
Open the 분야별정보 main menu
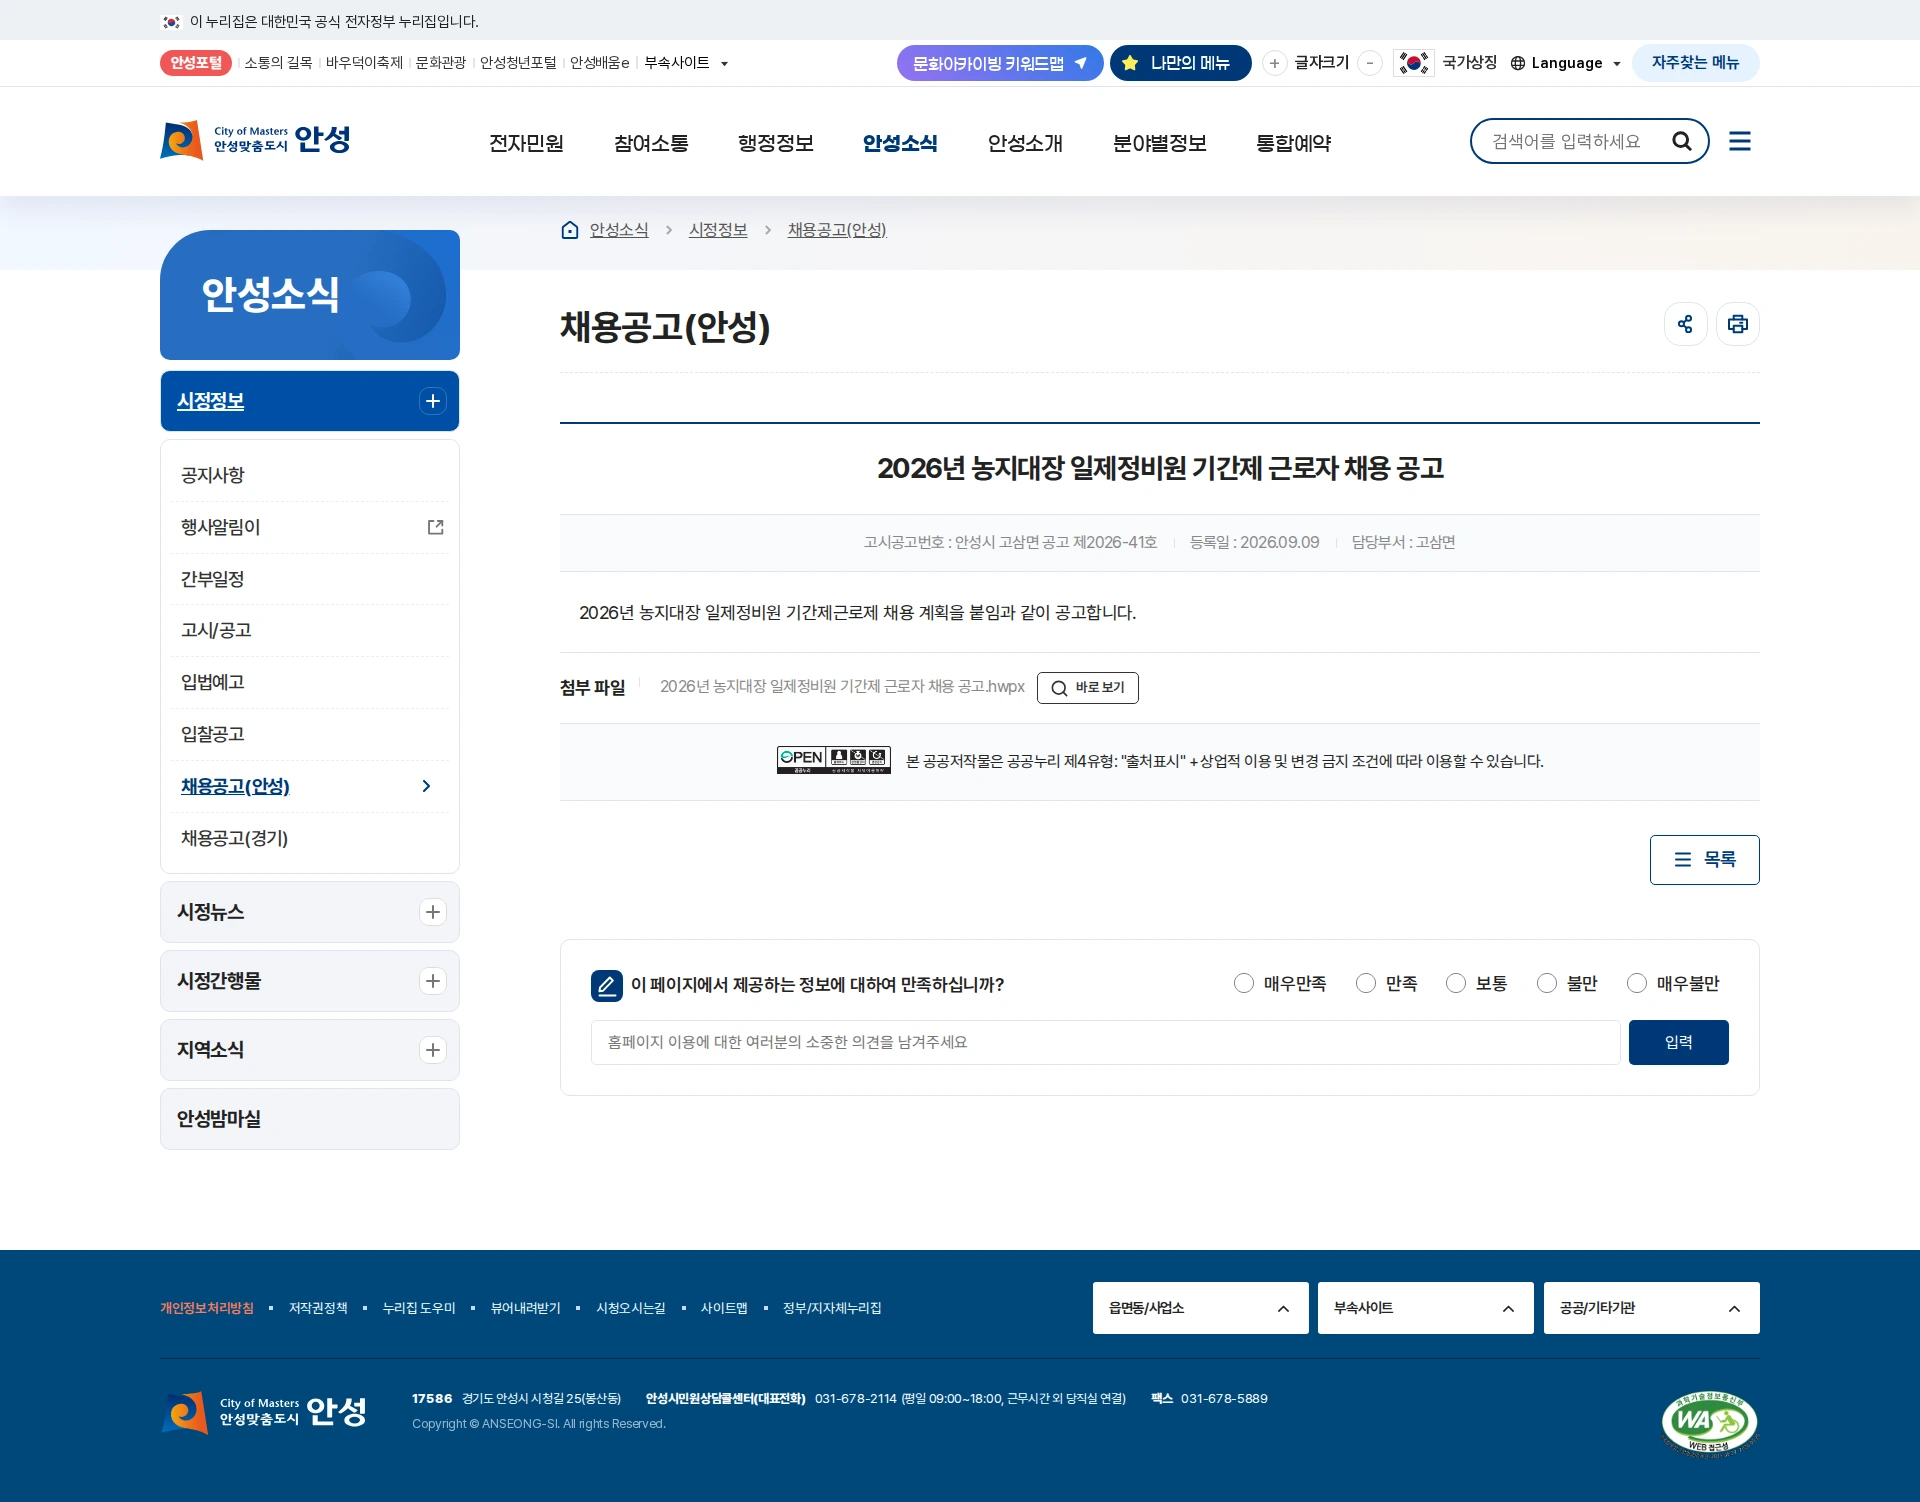pyautogui.click(x=1159, y=143)
